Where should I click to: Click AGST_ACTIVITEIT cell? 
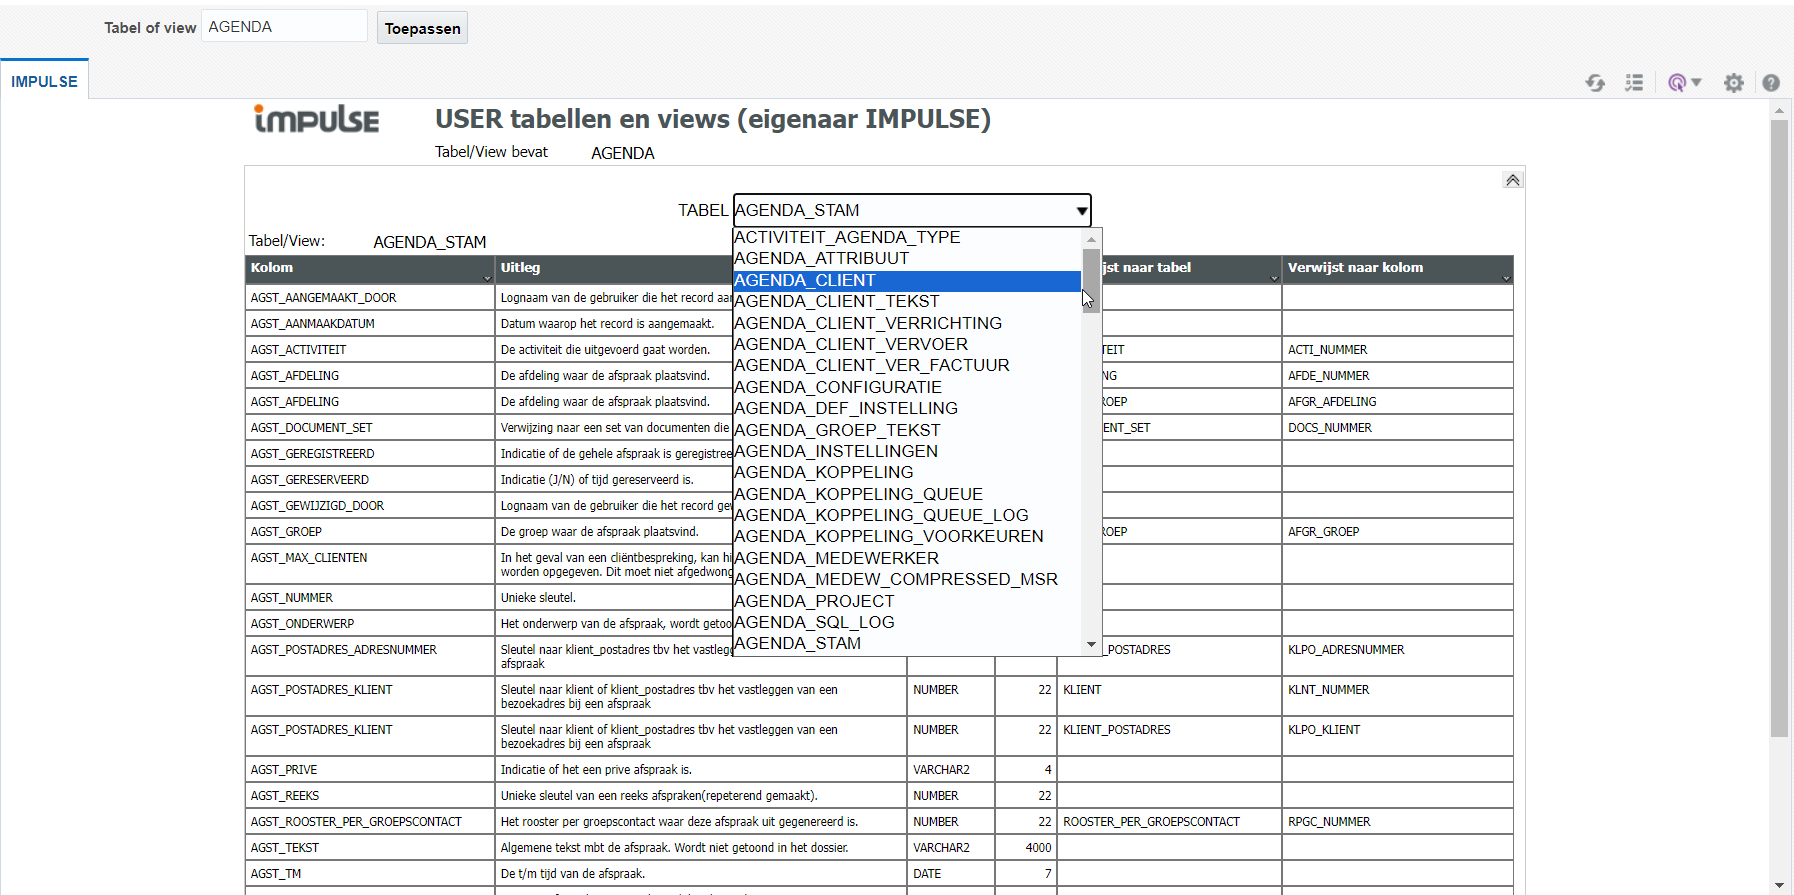[370, 350]
